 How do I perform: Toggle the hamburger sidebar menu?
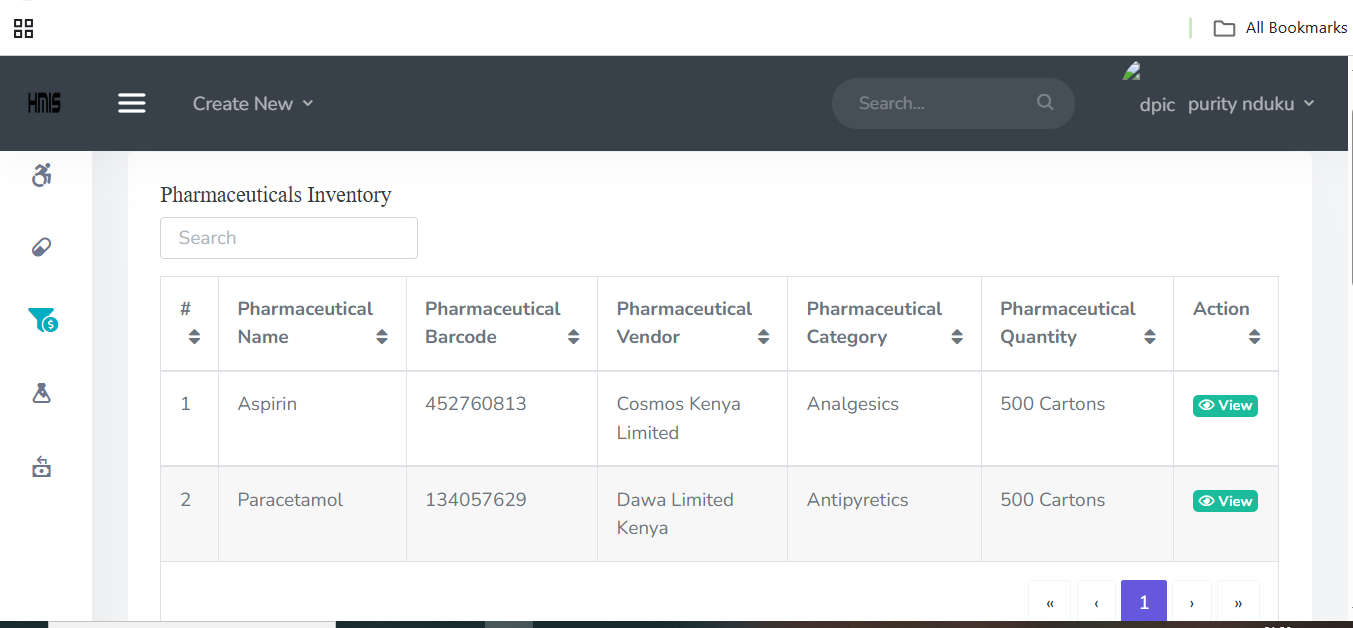[x=132, y=103]
